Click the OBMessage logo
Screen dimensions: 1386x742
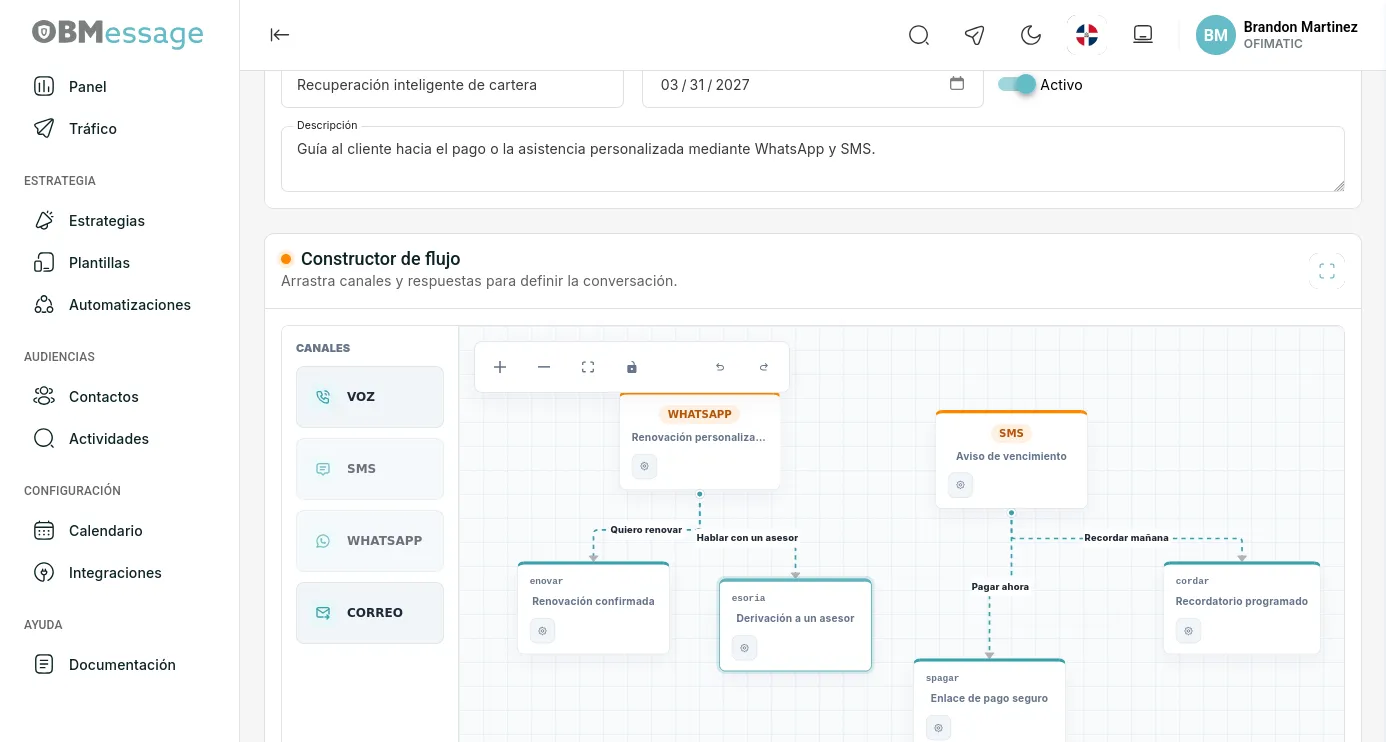pyautogui.click(x=117, y=34)
